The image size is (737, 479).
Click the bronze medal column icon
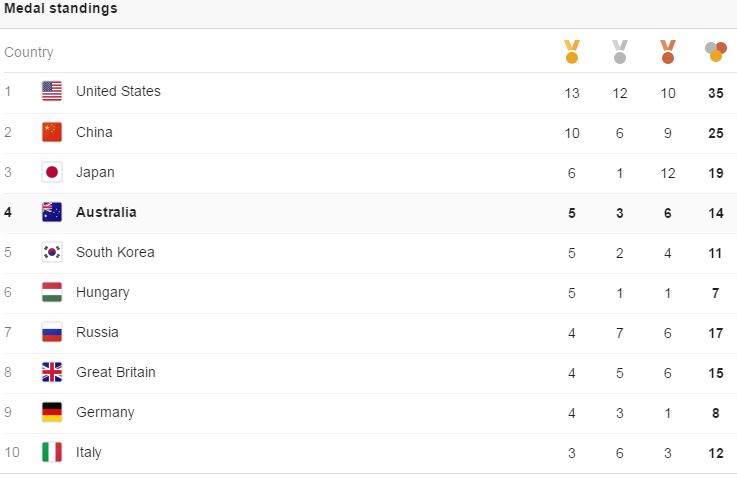coord(667,51)
